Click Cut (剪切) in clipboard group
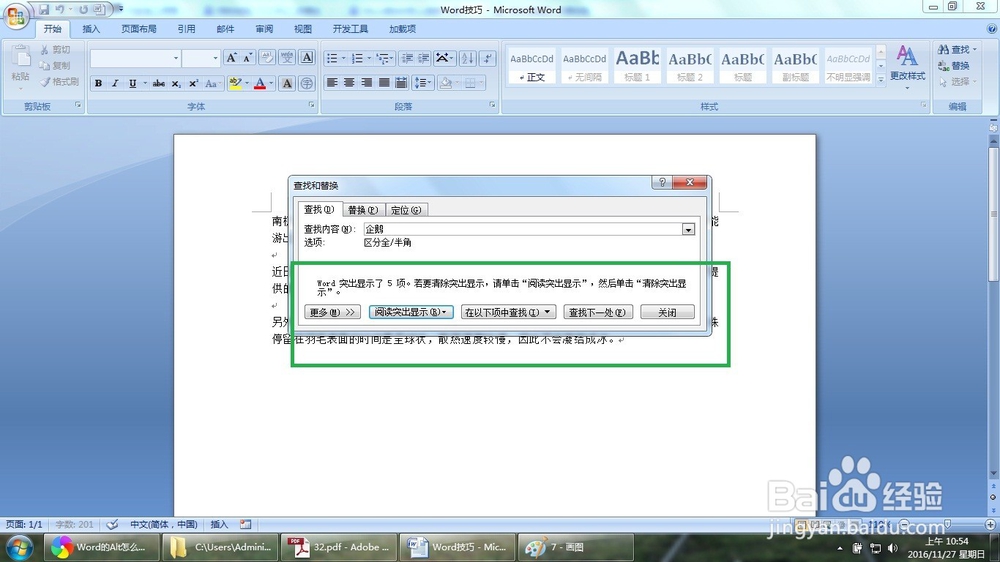The height and width of the screenshot is (562, 1000). (x=55, y=50)
